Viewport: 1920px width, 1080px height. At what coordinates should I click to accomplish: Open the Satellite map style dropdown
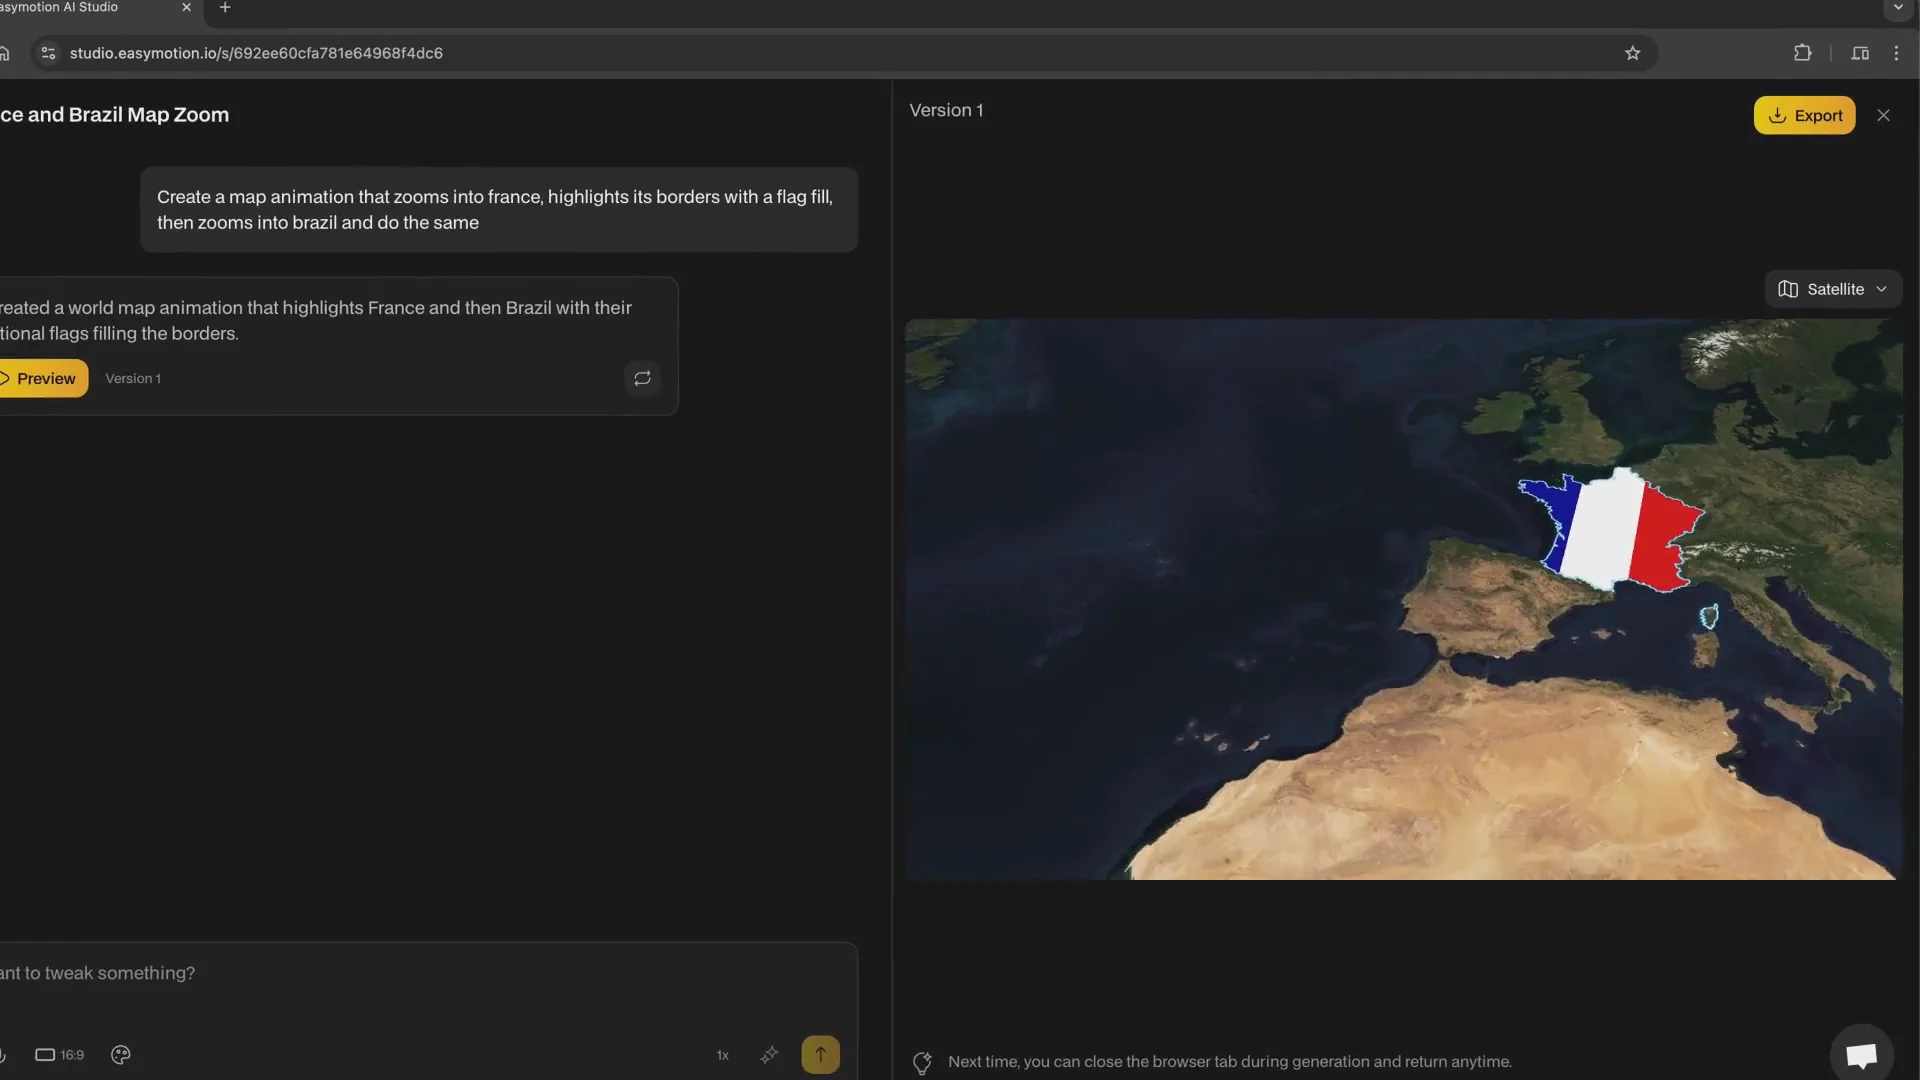coord(1834,289)
